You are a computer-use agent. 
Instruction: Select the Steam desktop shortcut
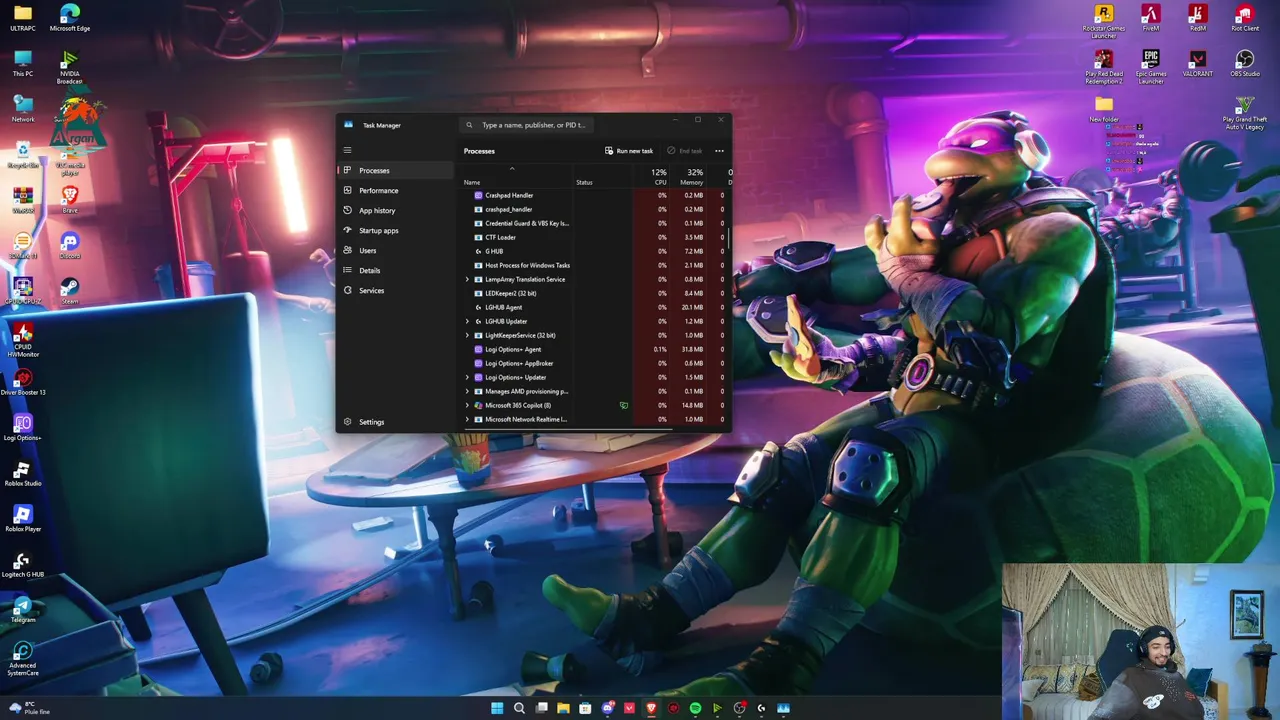69,291
